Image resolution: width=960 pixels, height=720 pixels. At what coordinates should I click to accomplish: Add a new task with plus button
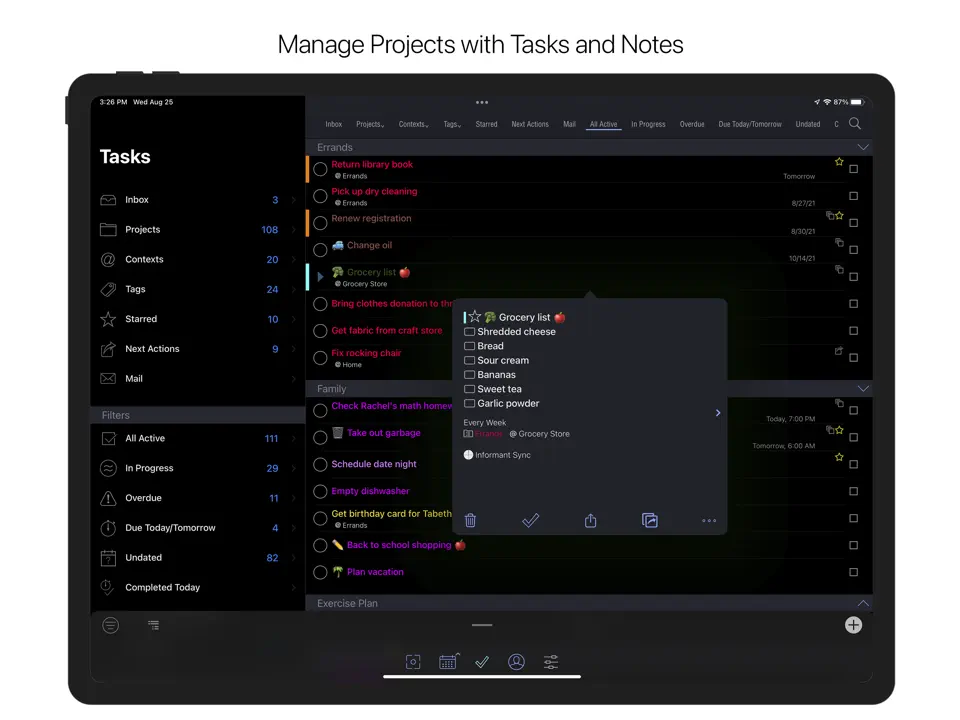pos(853,625)
